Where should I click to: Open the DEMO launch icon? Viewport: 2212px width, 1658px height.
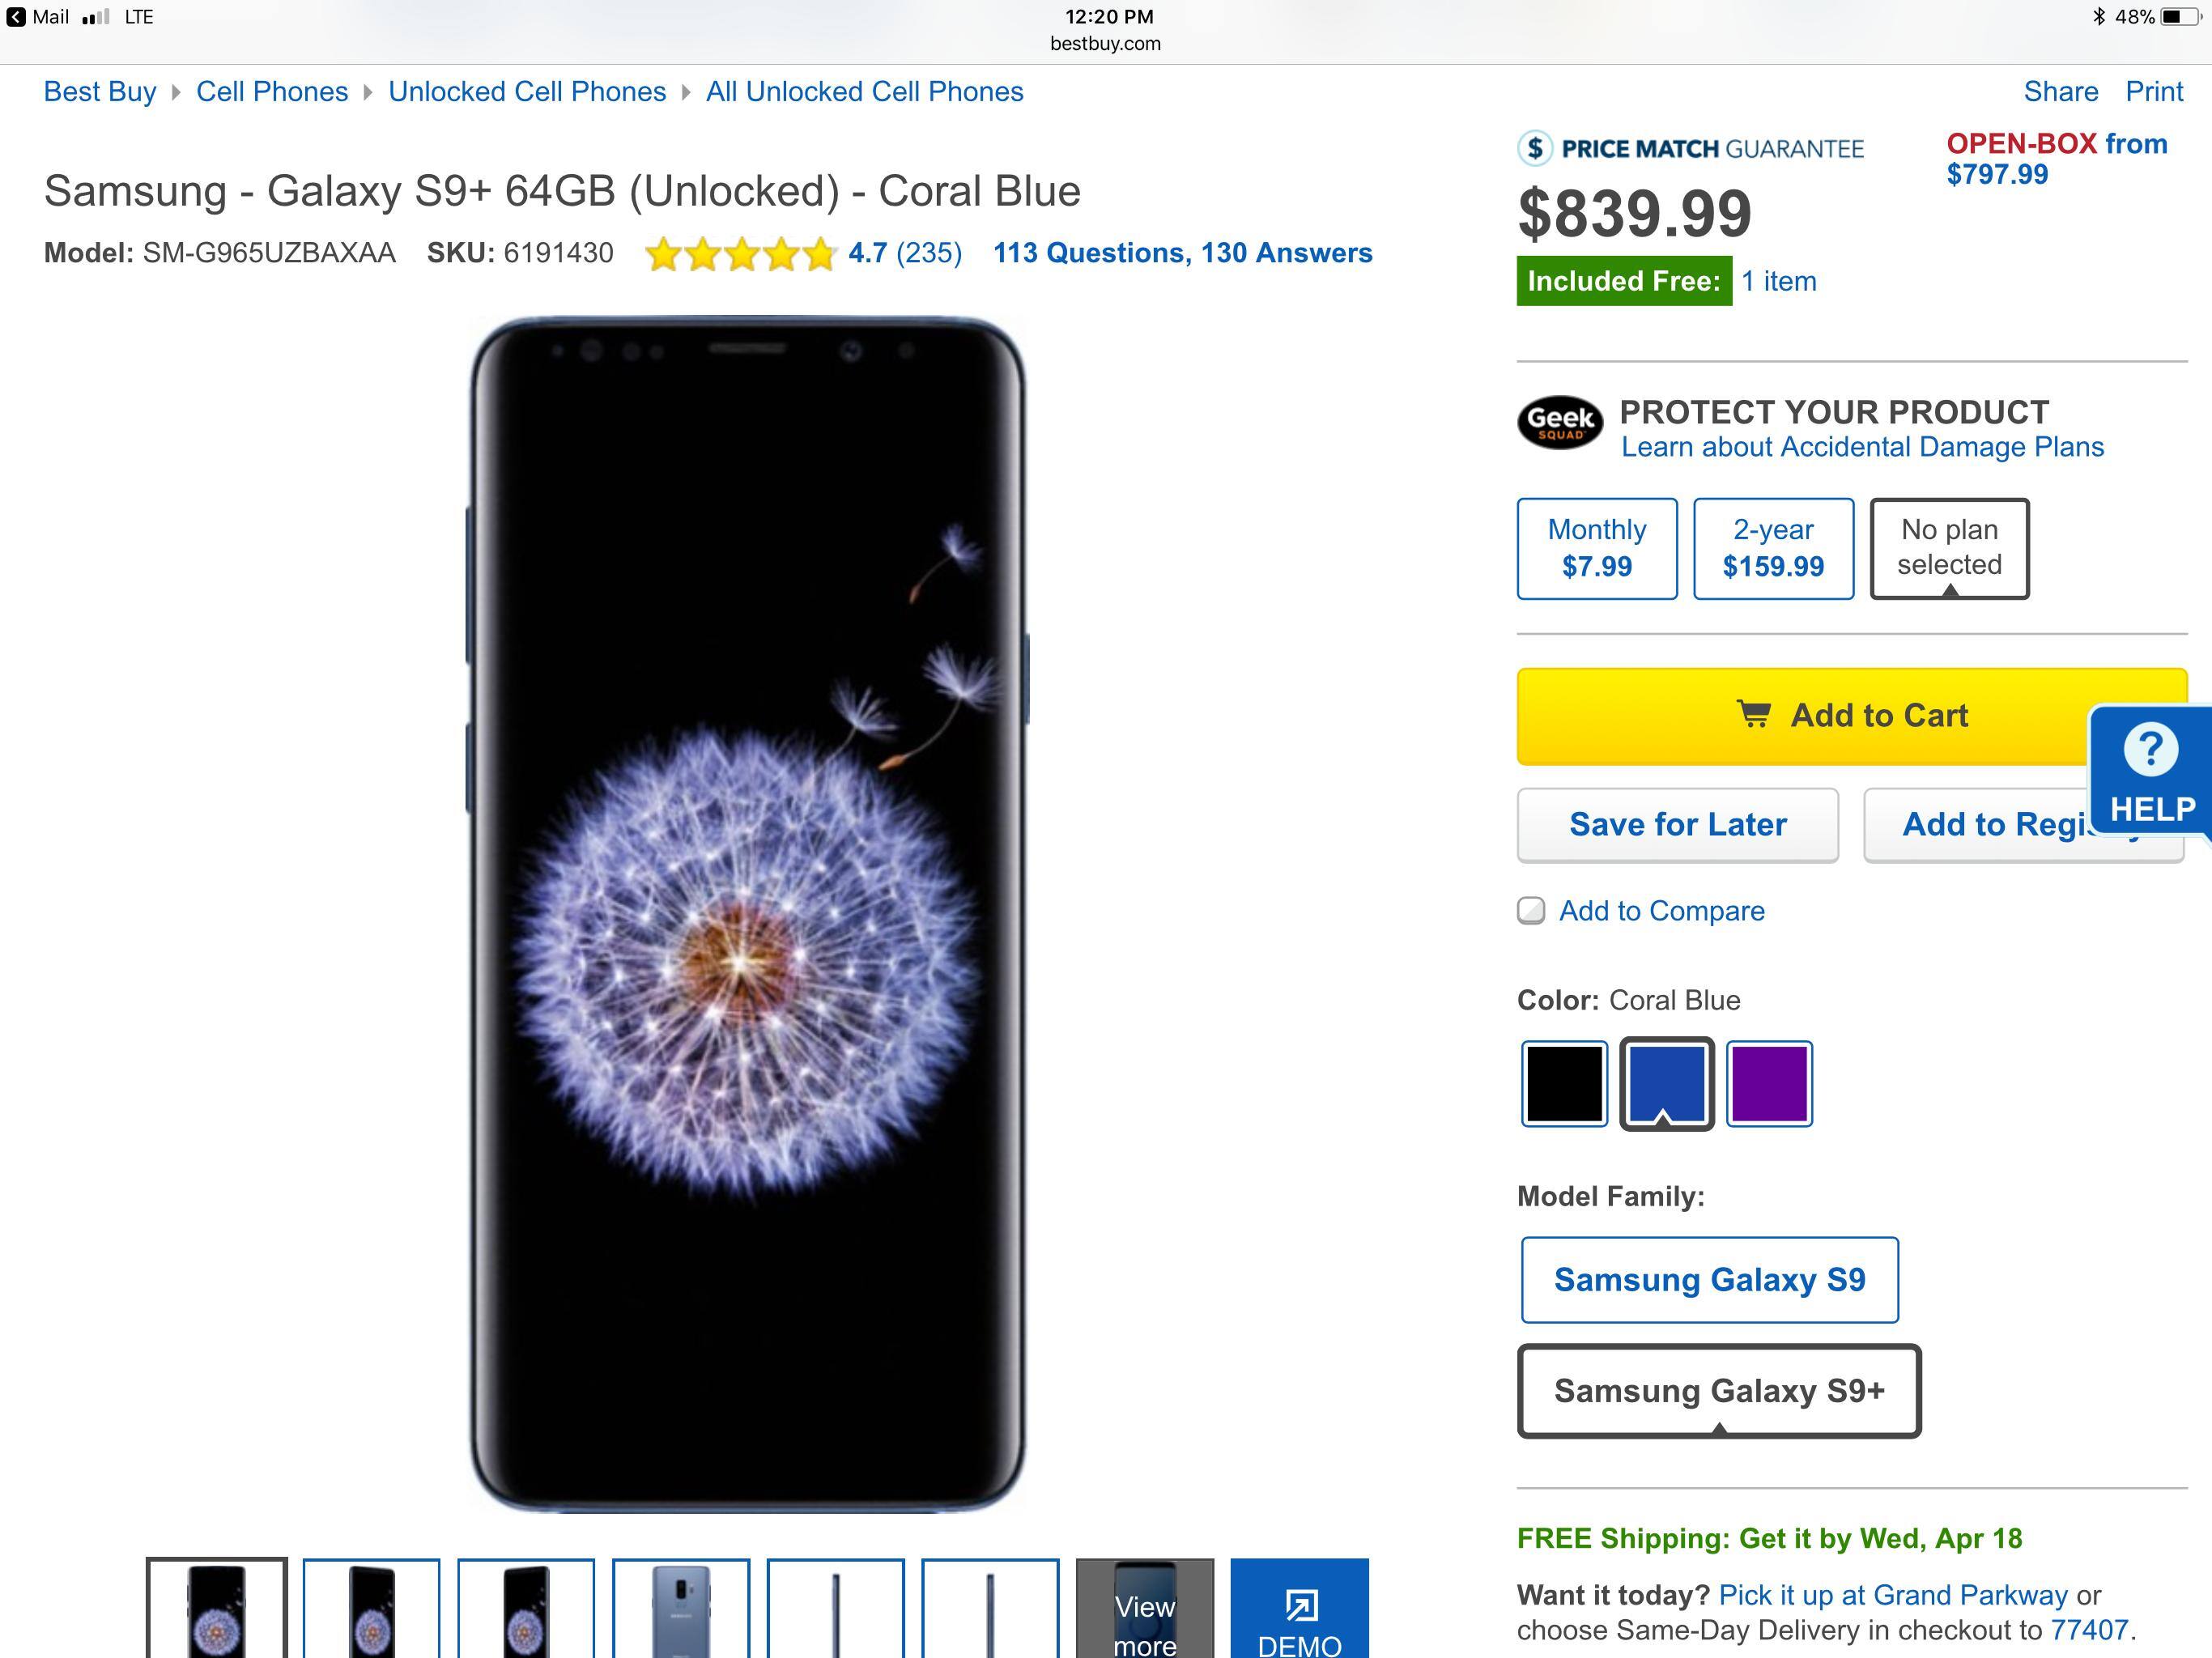[x=1300, y=1605]
